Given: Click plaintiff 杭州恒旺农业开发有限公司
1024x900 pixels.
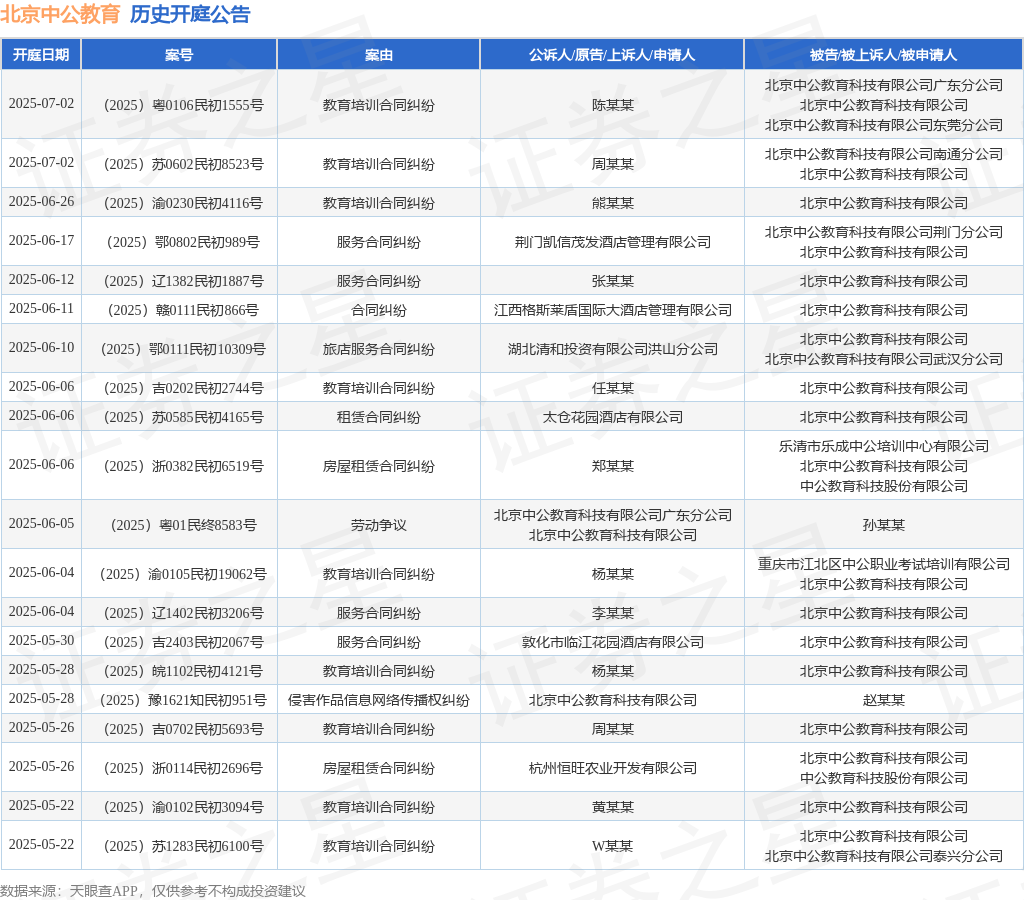Looking at the screenshot, I should (613, 768).
